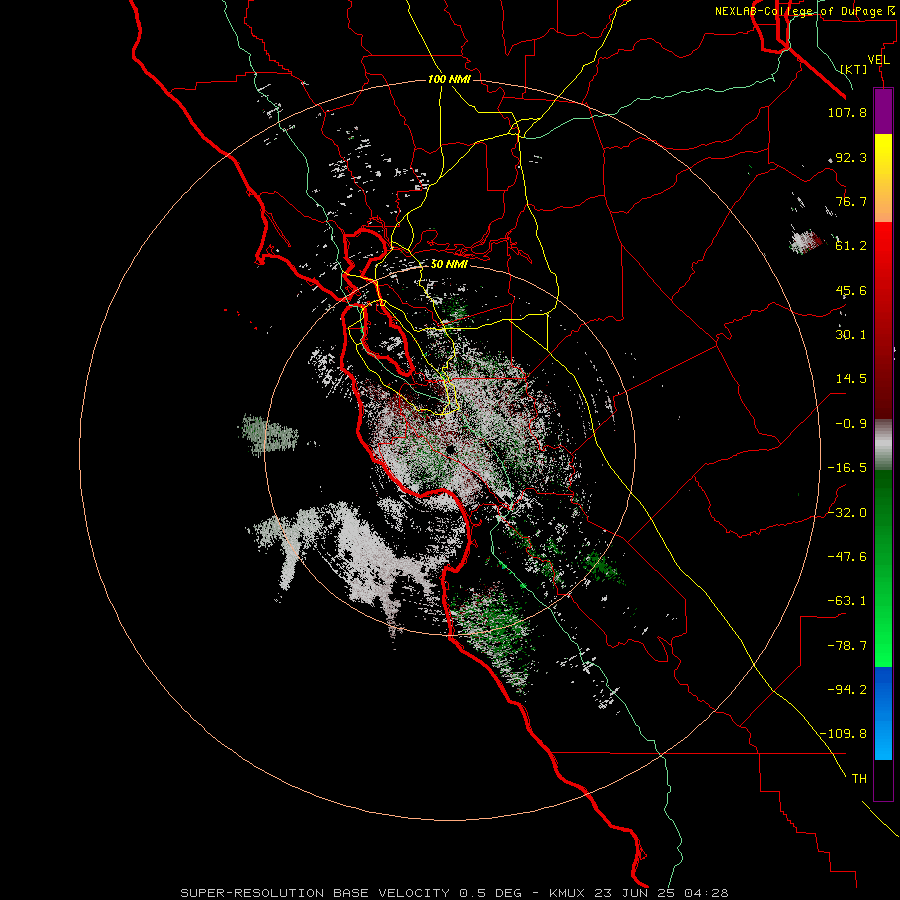Image resolution: width=900 pixels, height=900 pixels.
Task: Click the 76.7 velocity scale value
Action: 851,201
